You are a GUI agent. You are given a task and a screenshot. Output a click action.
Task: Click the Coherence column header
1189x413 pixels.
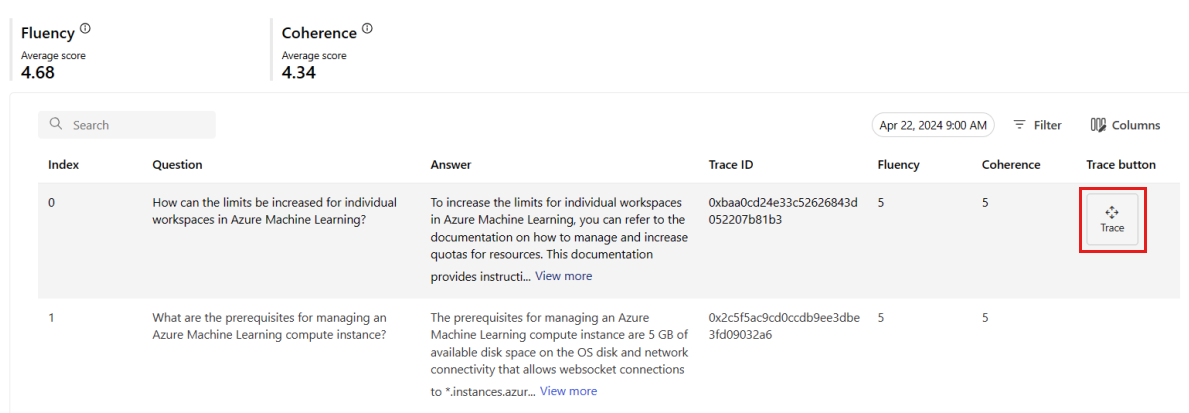point(1011,164)
